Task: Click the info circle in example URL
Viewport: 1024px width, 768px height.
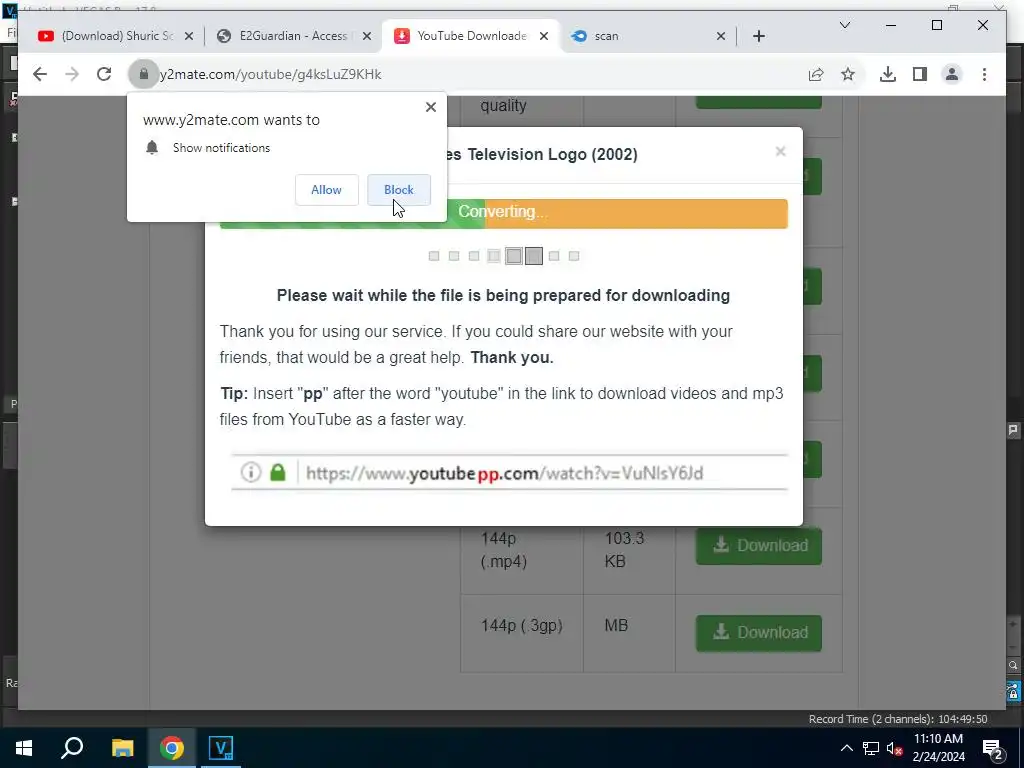Action: [x=251, y=472]
